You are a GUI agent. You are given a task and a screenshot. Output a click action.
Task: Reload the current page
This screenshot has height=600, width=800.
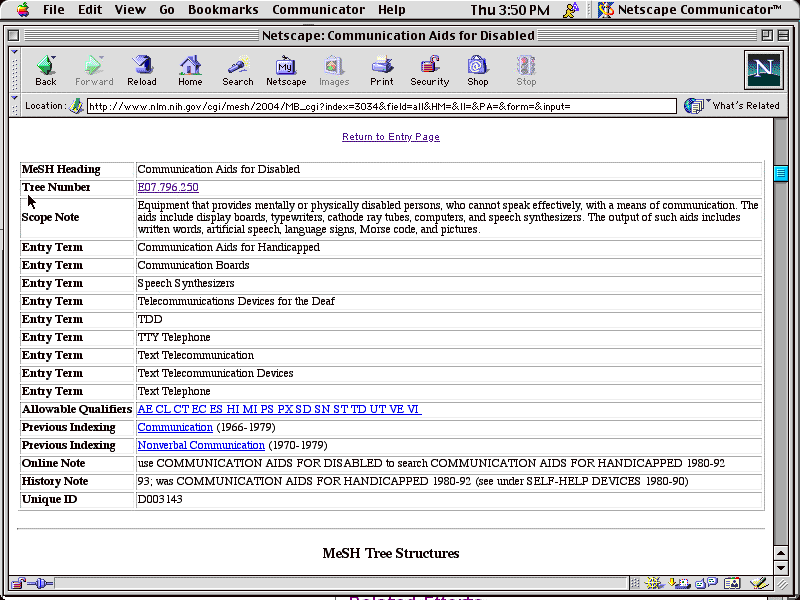tap(142, 70)
